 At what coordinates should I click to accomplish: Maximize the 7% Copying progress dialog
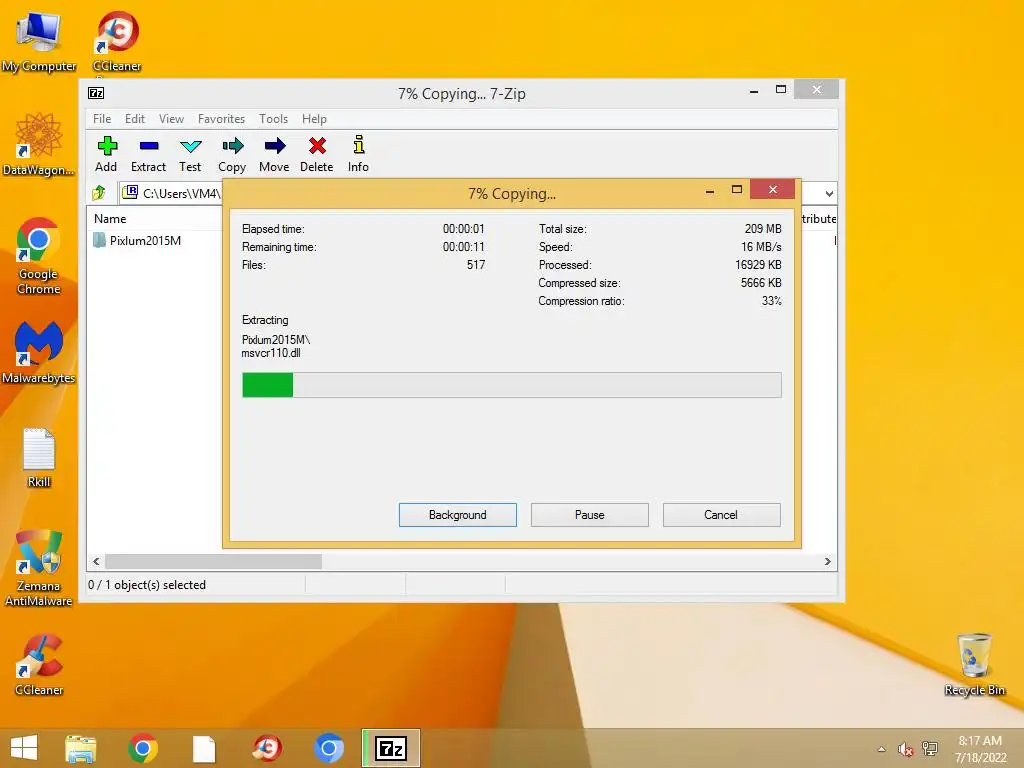point(737,189)
